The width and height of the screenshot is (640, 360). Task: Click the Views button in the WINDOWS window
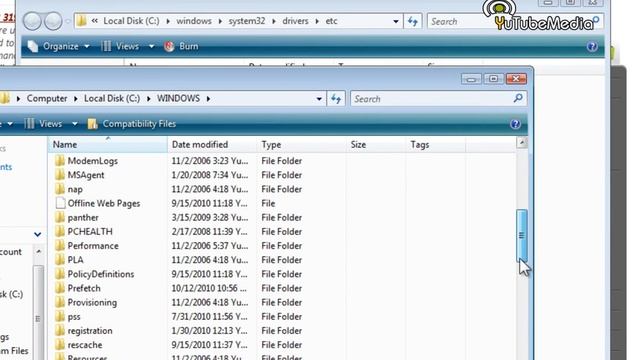pyautogui.click(x=44, y=124)
